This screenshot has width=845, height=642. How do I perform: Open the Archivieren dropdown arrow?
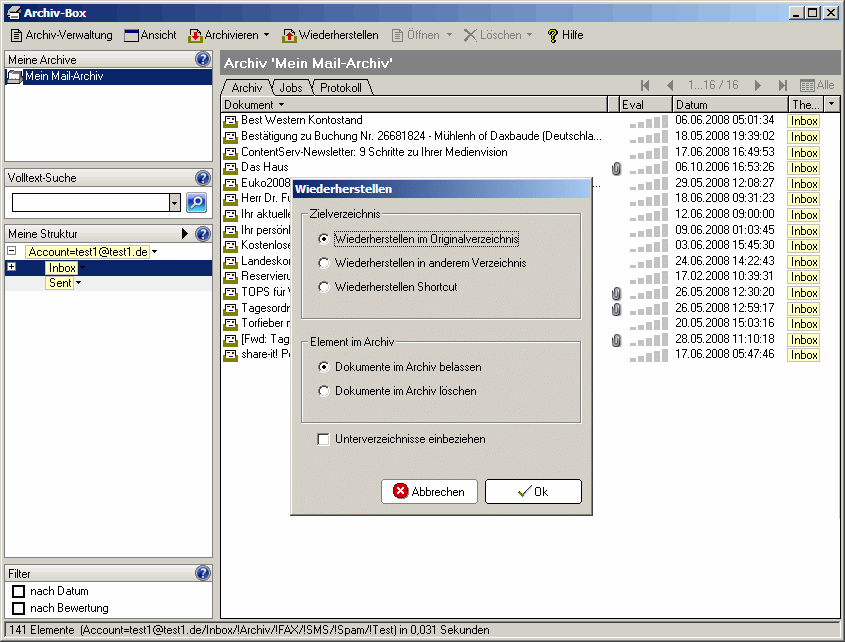click(x=266, y=35)
